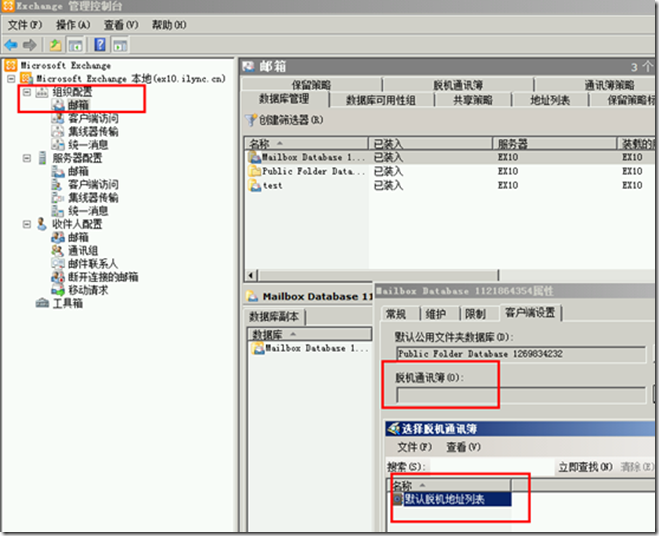Click the 脱机通讯簿(O) input field
The width and height of the screenshot is (659, 536).
pos(521,395)
